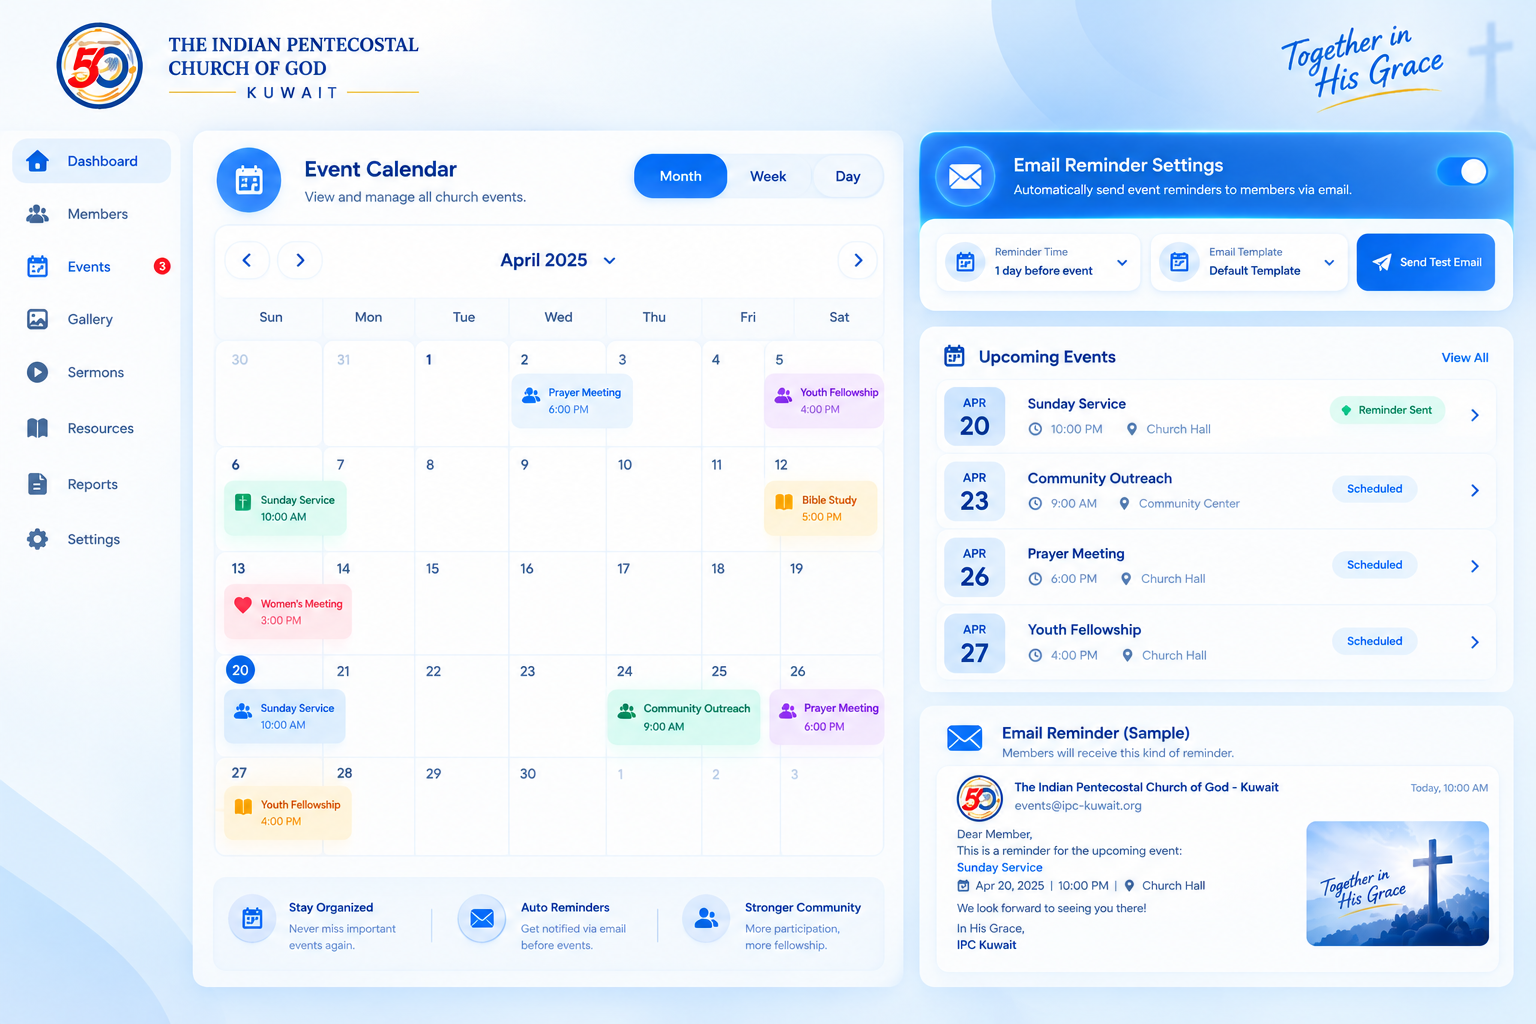Screen dimensions: 1536x1024
Task: Open Youth Fellowship event on April 27
Action: (x=288, y=813)
